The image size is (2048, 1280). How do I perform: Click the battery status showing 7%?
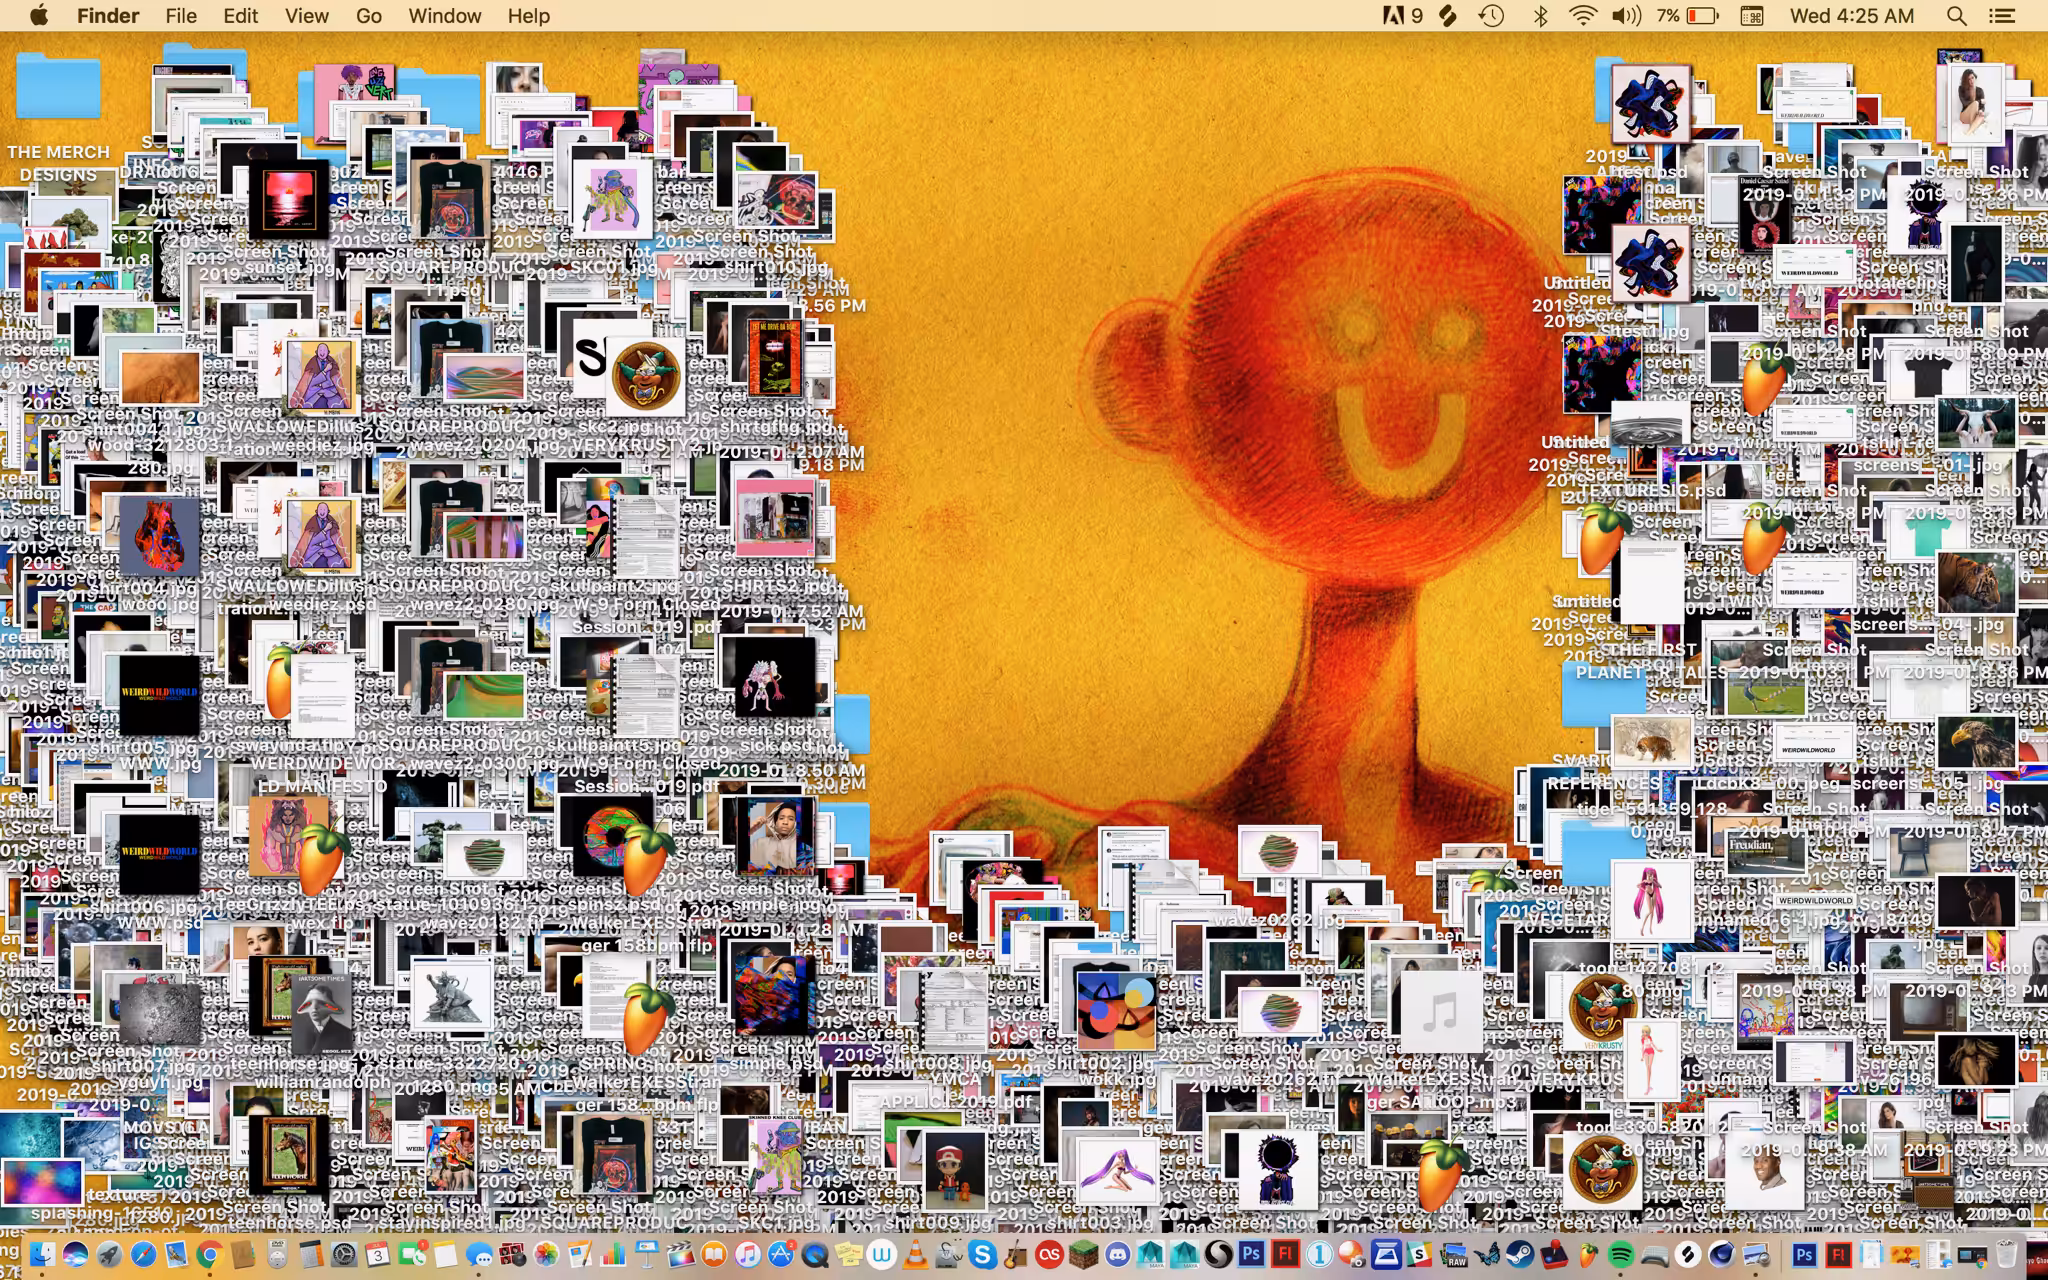click(1687, 15)
